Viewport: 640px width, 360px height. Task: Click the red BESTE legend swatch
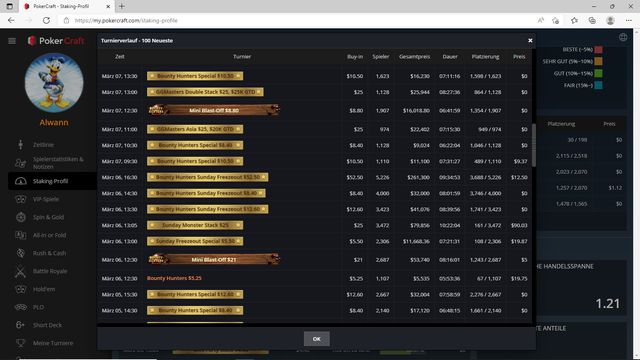(x=598, y=49)
